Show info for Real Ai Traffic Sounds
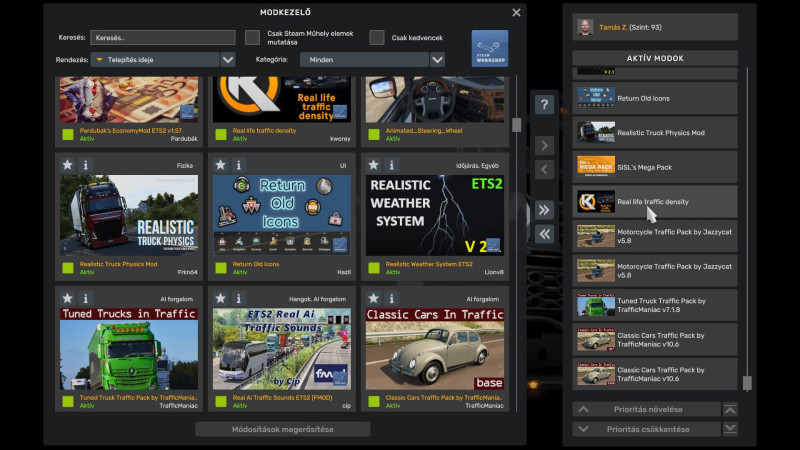This screenshot has height=450, width=800. [x=239, y=298]
